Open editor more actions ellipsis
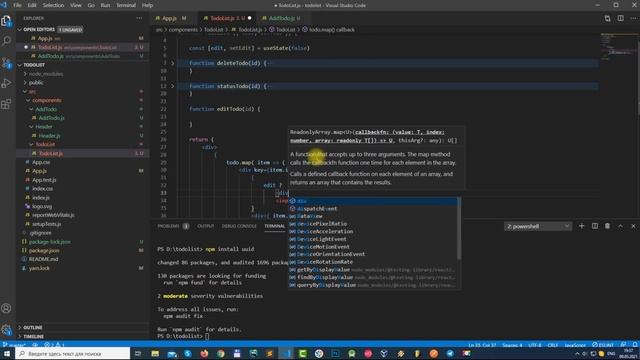 coord(633,18)
